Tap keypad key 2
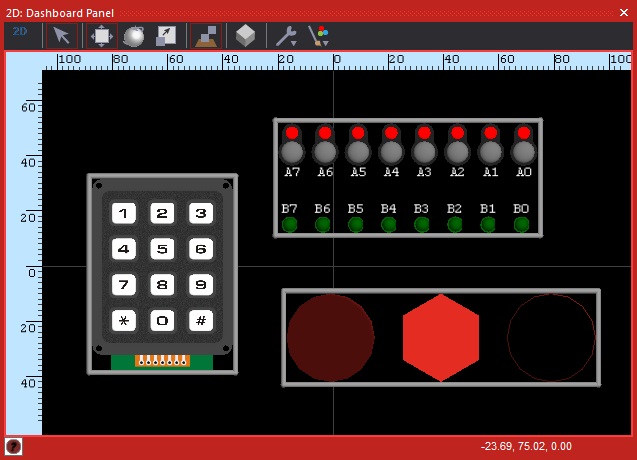This screenshot has height=460, width=637. [x=162, y=213]
